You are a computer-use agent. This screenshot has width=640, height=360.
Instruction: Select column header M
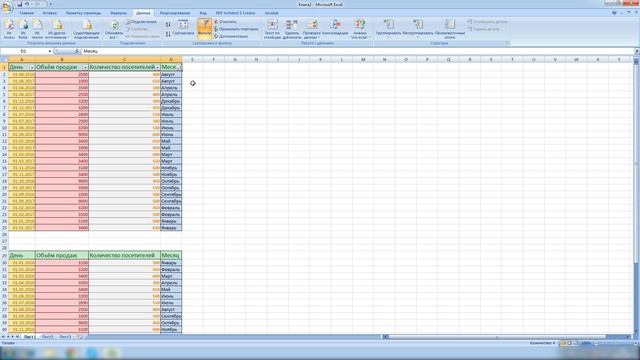[x=363, y=60]
